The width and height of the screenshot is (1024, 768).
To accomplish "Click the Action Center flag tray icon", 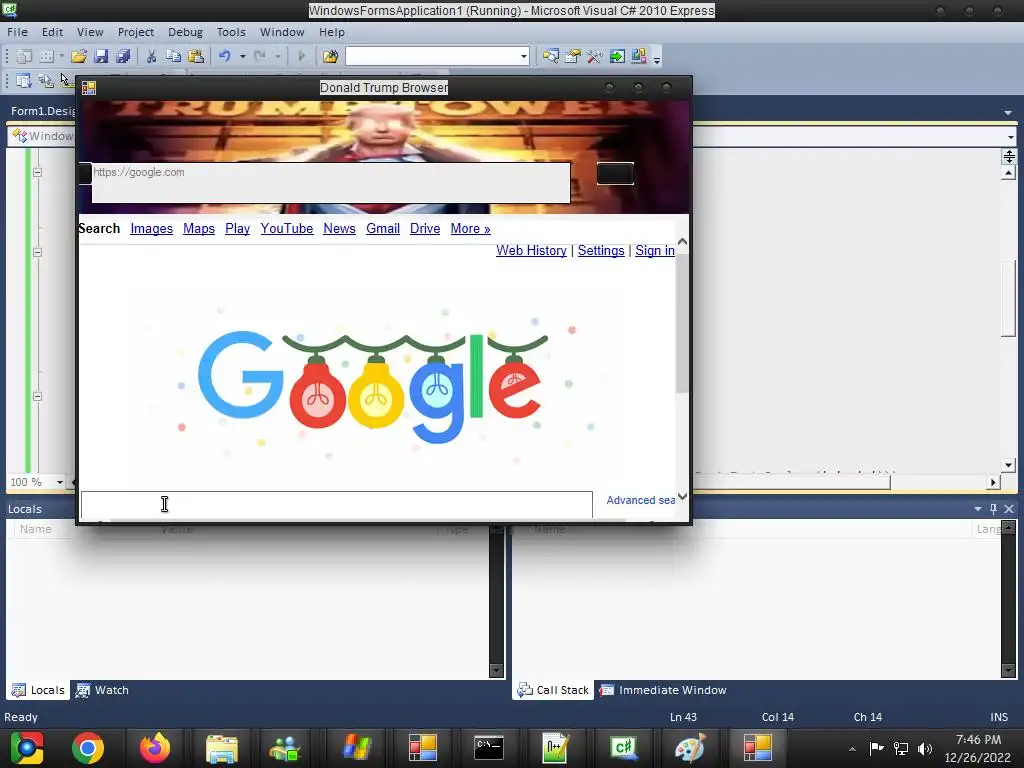I will [x=876, y=748].
